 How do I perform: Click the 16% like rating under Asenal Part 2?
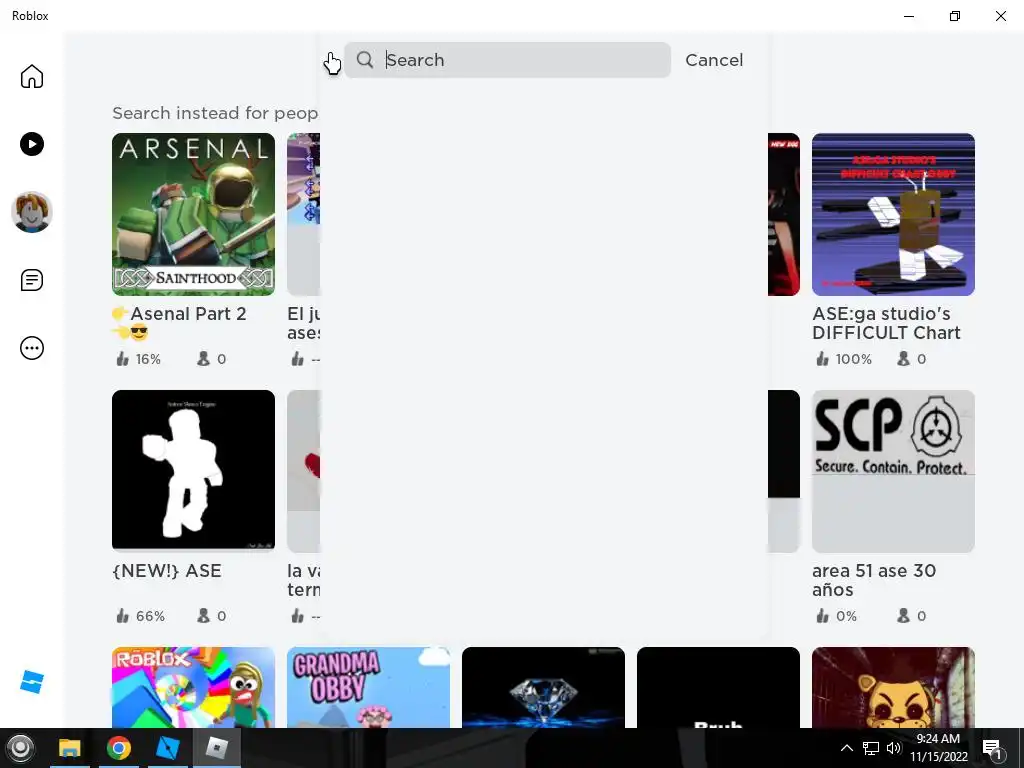(148, 359)
